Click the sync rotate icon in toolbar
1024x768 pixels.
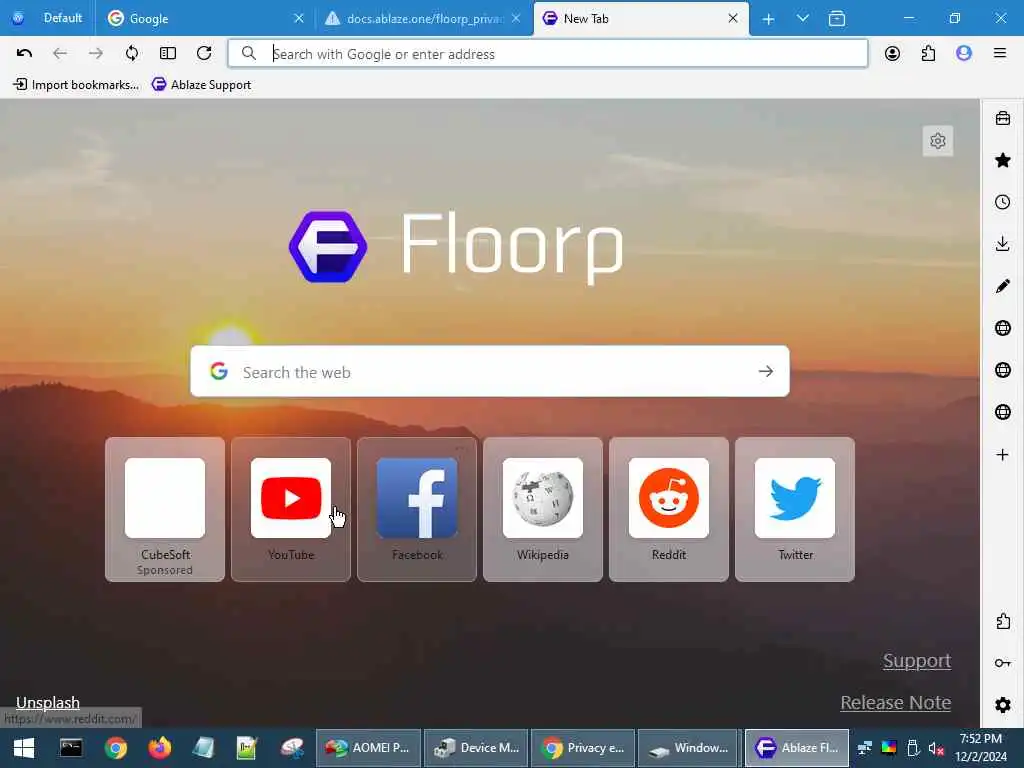click(132, 54)
